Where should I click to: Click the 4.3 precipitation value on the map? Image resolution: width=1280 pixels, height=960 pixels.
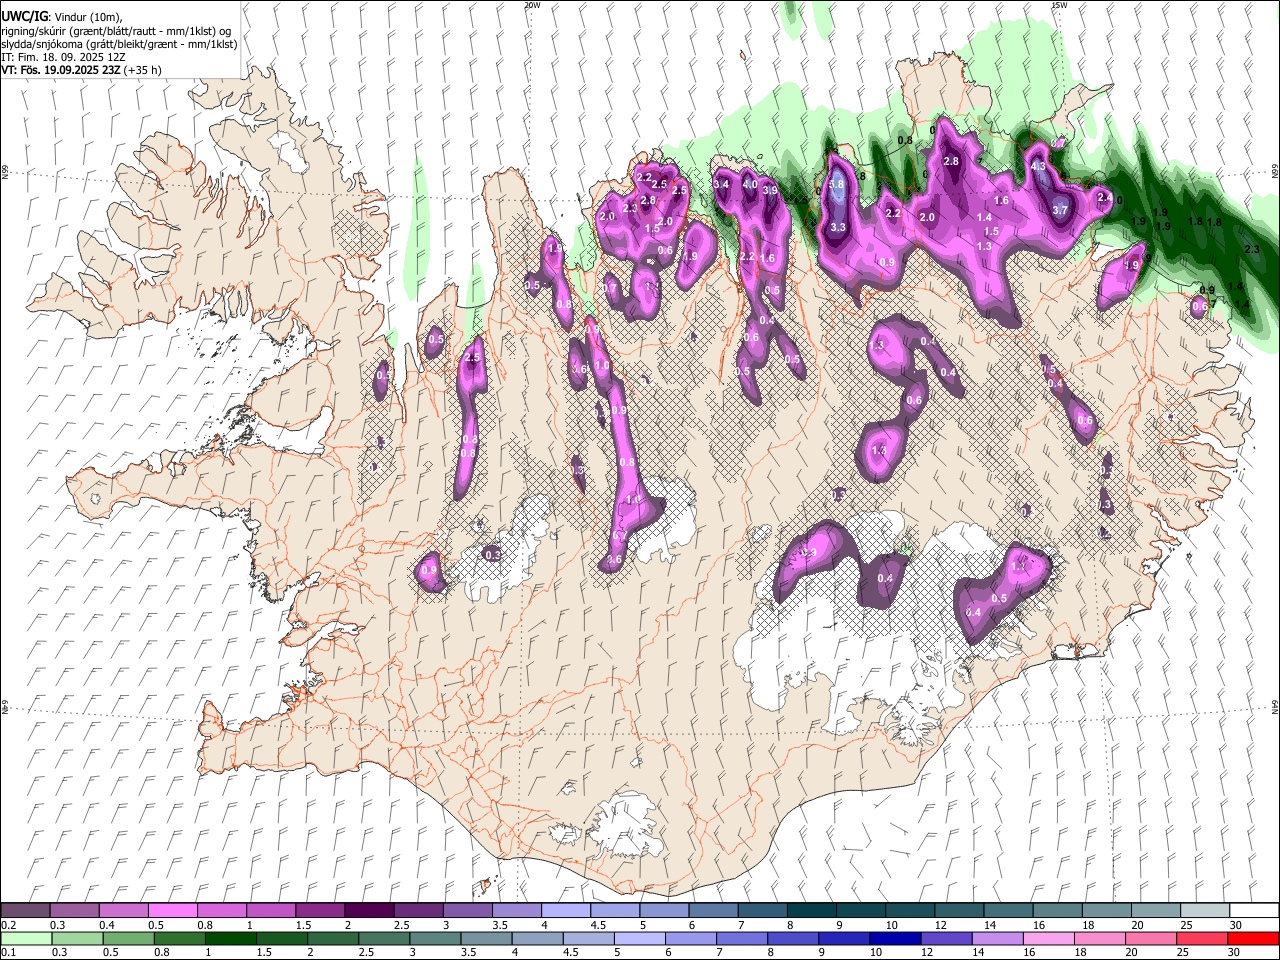coord(1039,166)
